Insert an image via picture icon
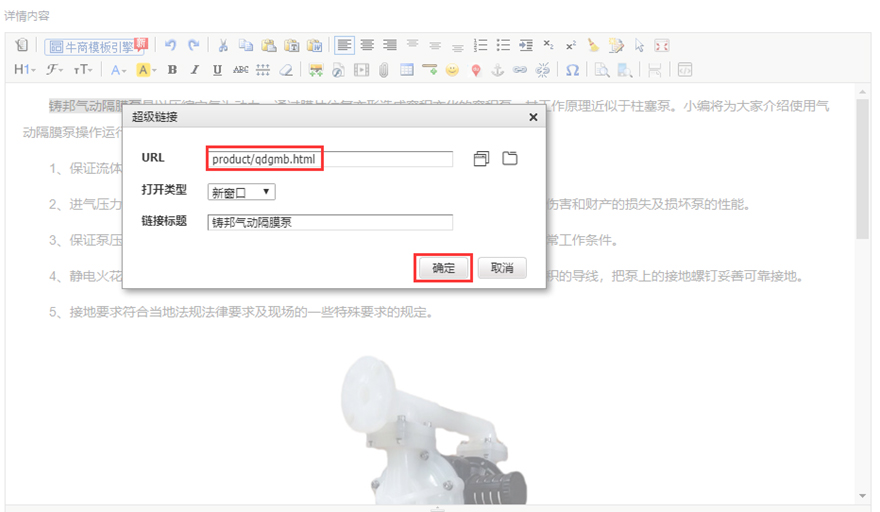Viewport: 880px width, 512px height. pos(316,70)
